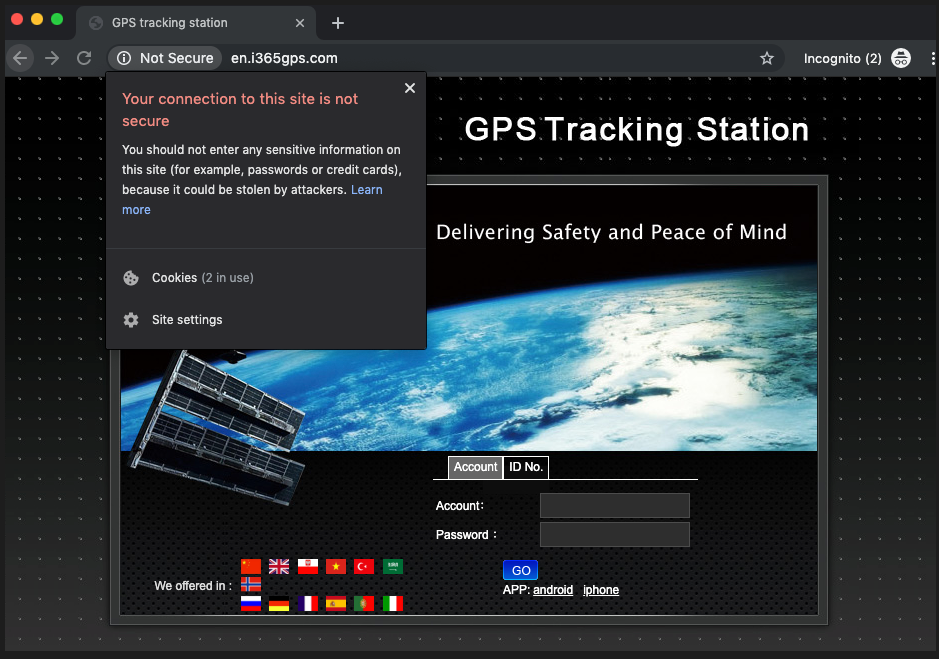Choose the Vietnamese flag language
This screenshot has height=659, width=939.
coord(336,566)
